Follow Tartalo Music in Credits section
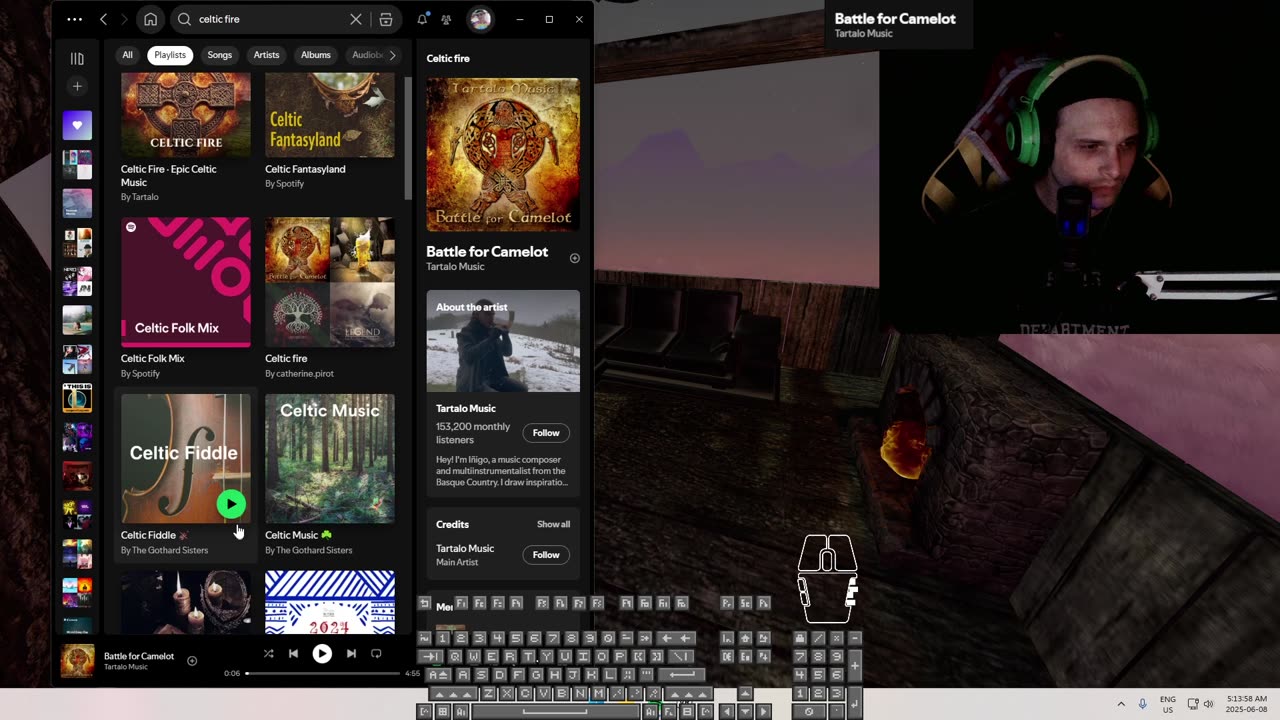The width and height of the screenshot is (1280, 720). click(546, 555)
